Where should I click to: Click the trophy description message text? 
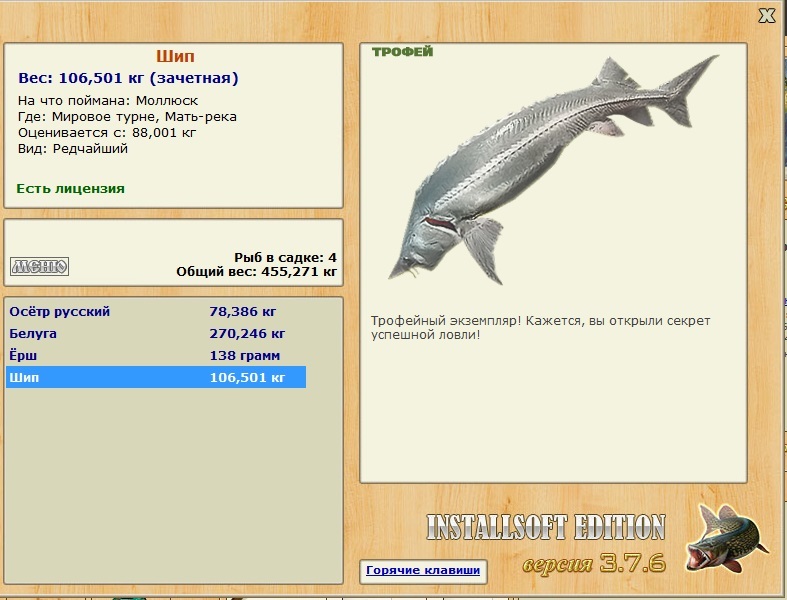coord(540,327)
